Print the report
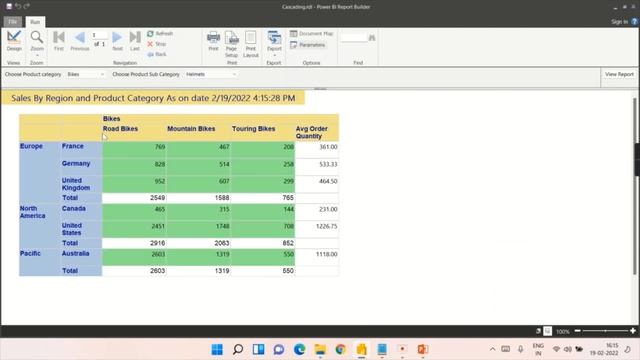 [213, 41]
